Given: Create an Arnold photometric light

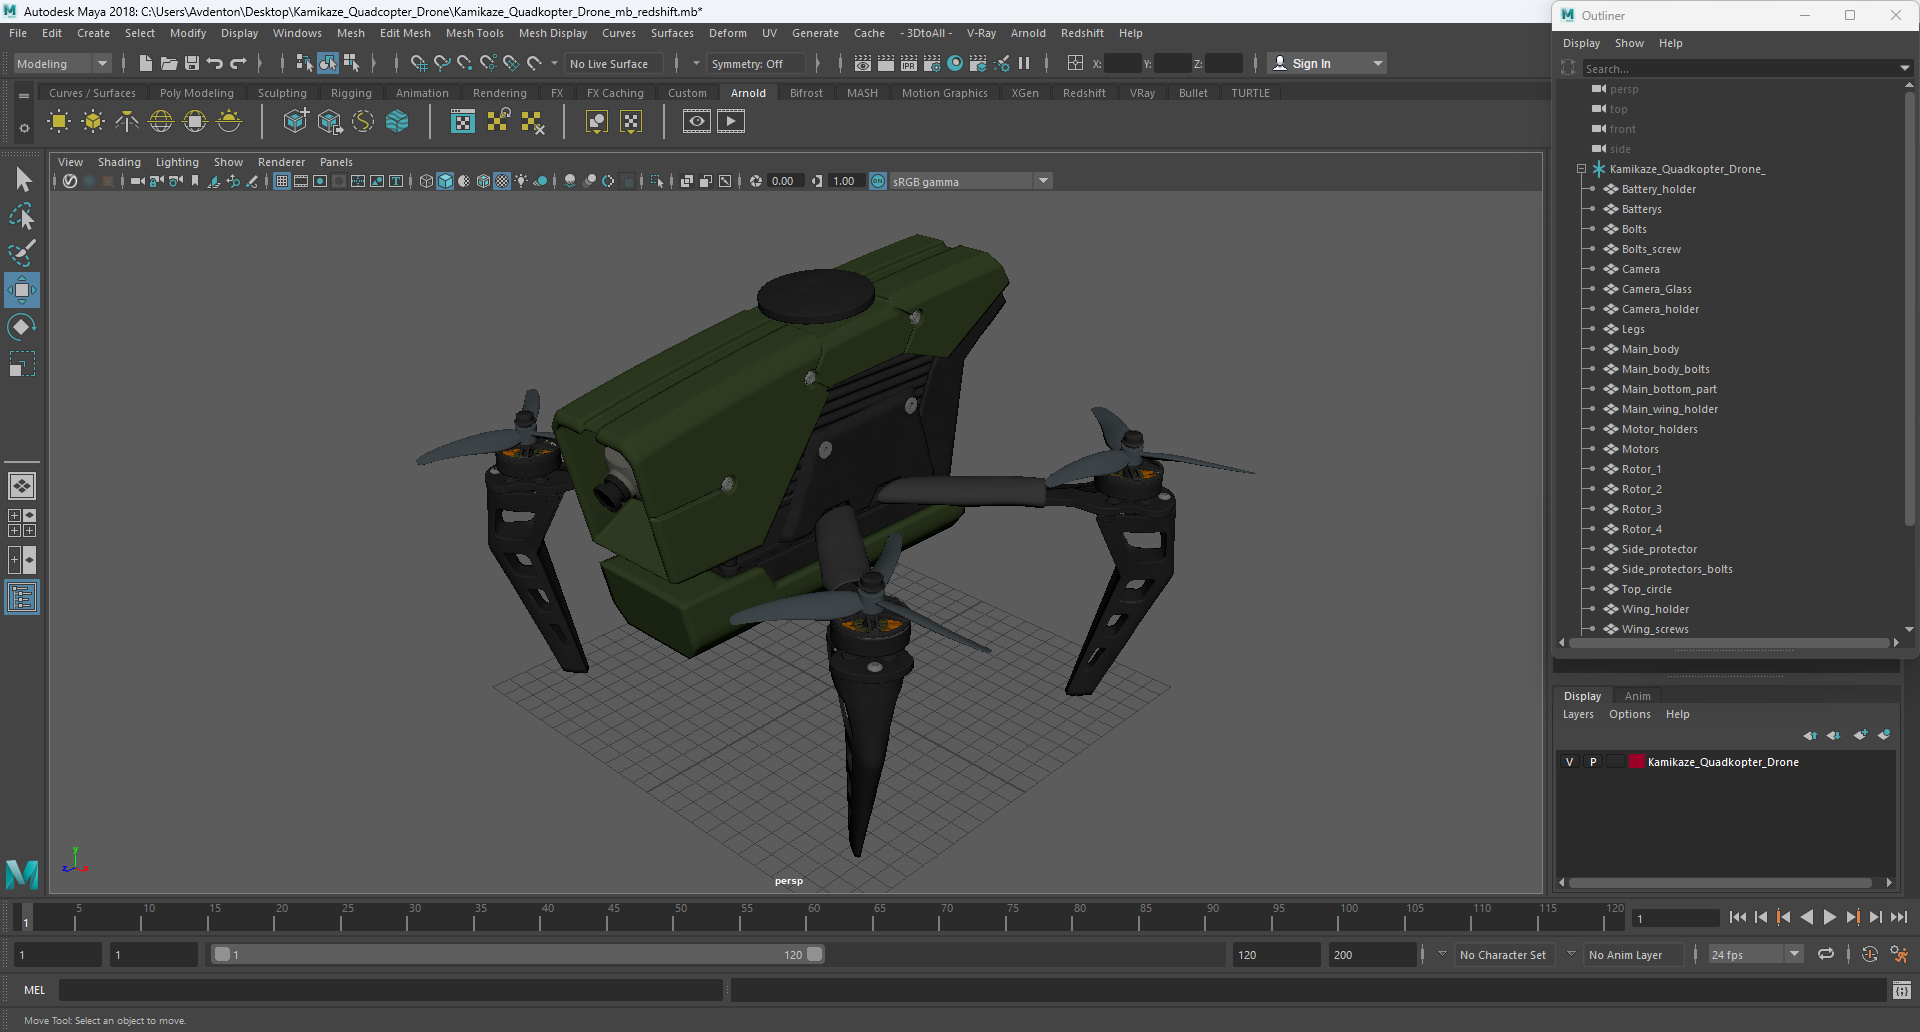Looking at the screenshot, I should [x=127, y=122].
